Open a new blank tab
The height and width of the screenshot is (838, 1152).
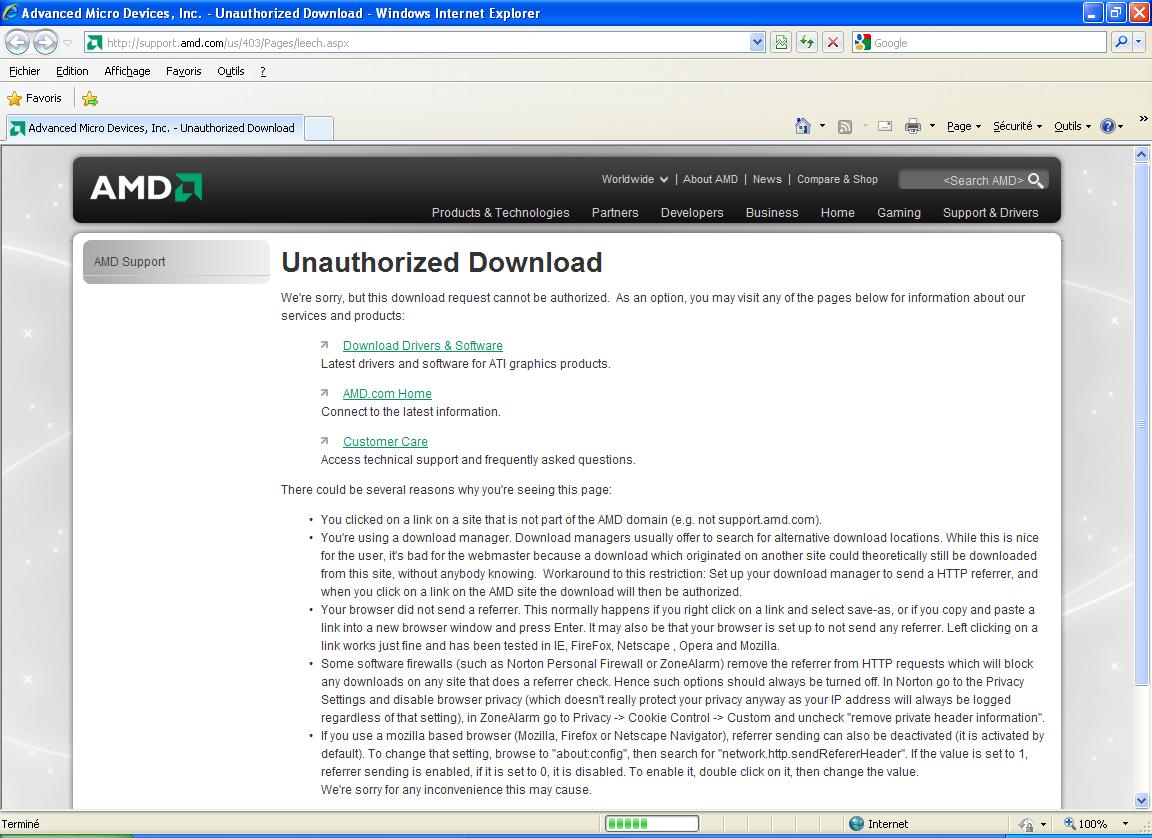click(319, 128)
